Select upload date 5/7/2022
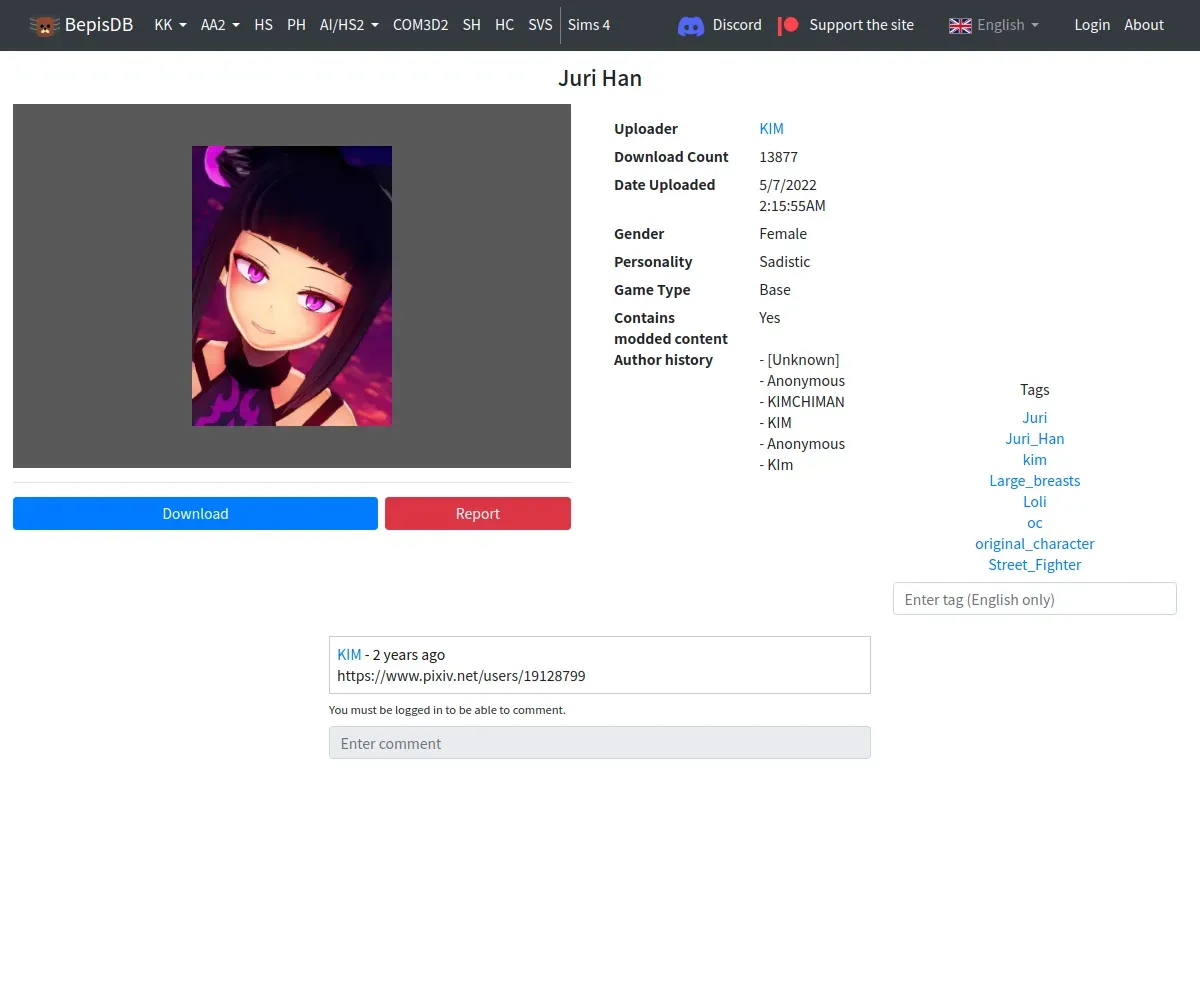Screen dimensions: 1200x1000 click(788, 185)
